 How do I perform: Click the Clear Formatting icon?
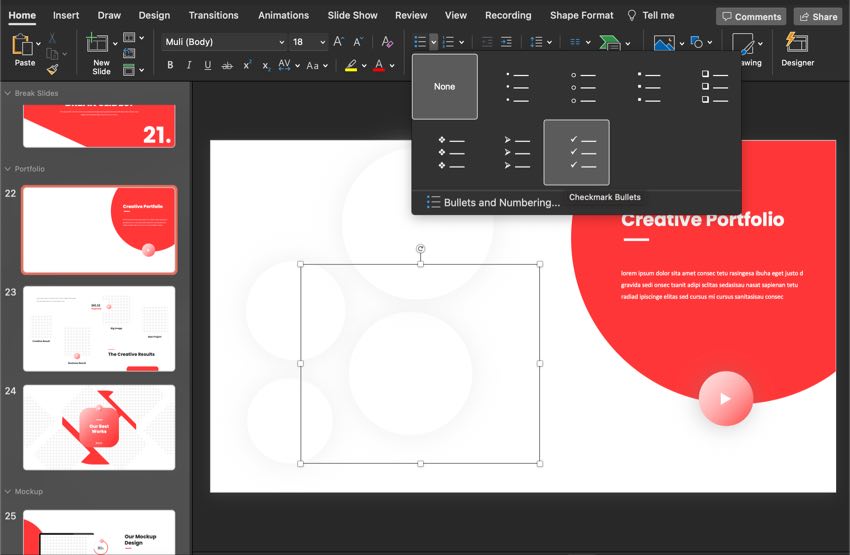click(x=387, y=42)
